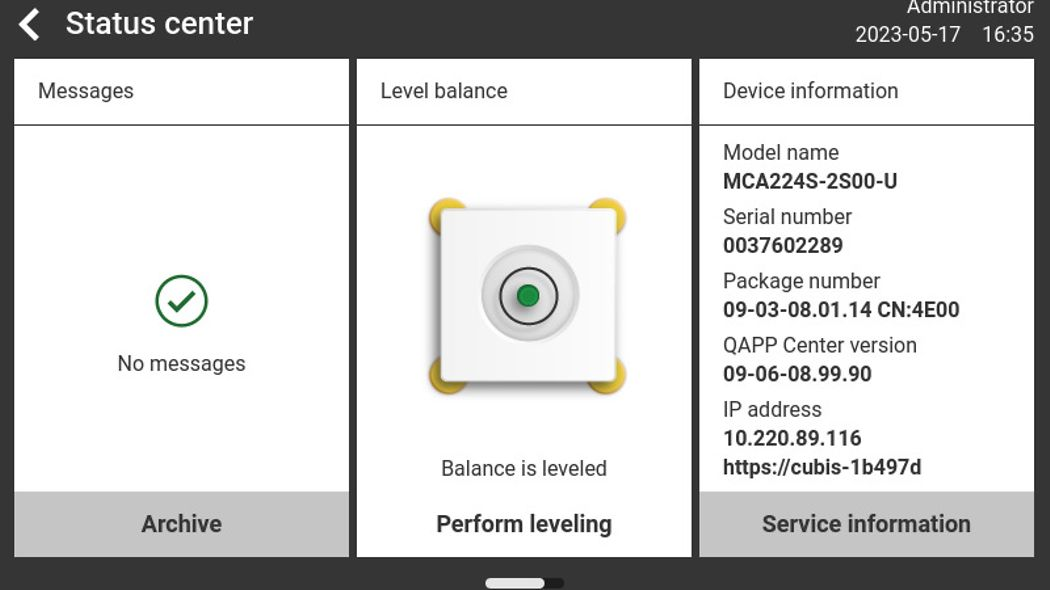Click the IP address 10.220.89.116
1050x590 pixels.
coord(792,438)
